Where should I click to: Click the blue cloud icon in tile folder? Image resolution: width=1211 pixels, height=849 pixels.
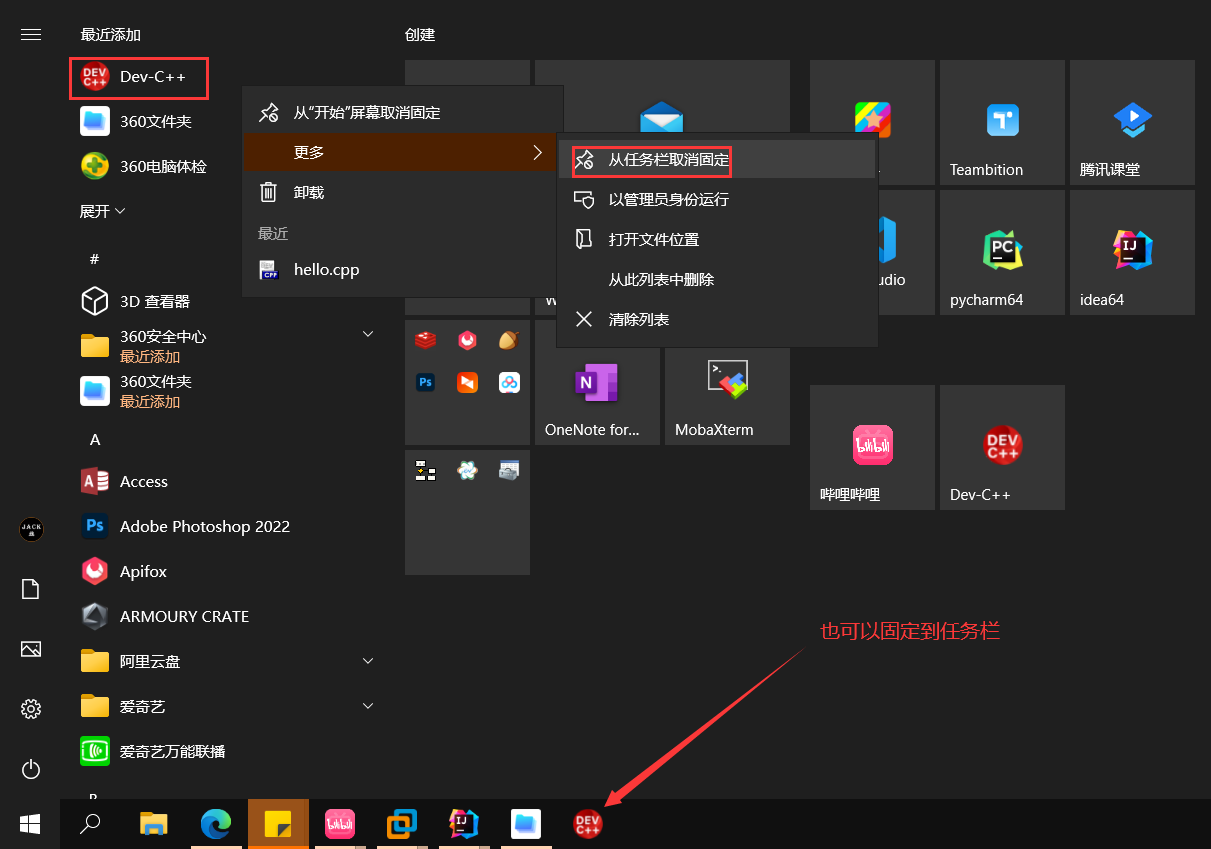click(509, 382)
